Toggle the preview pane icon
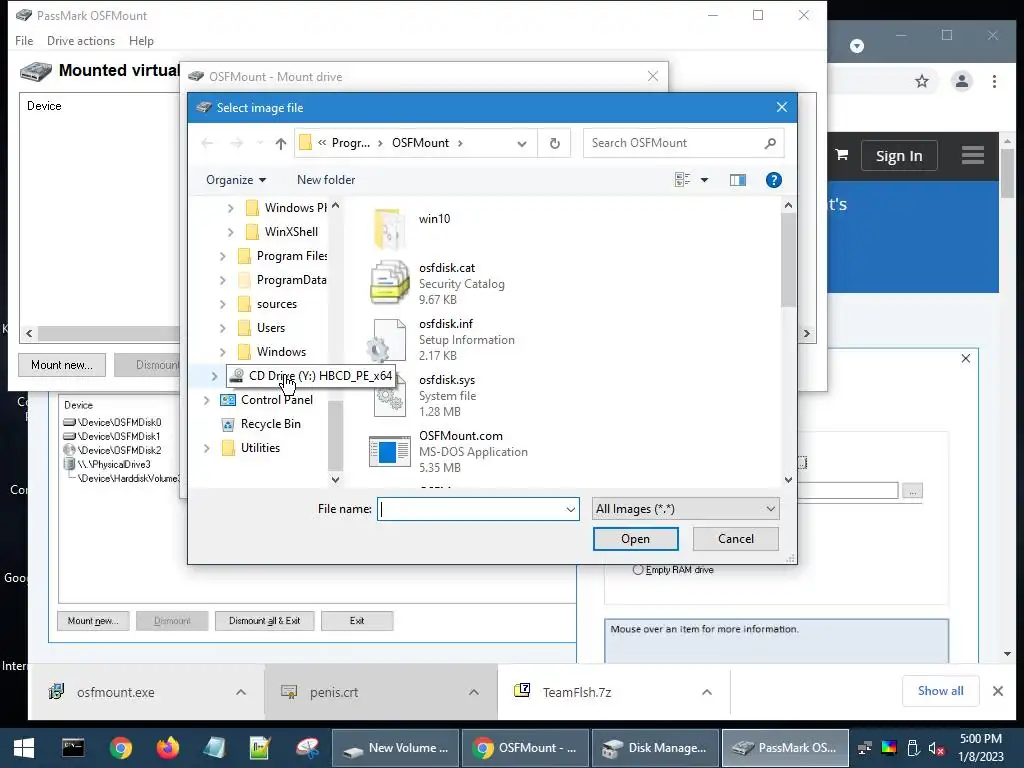Image resolution: width=1024 pixels, height=768 pixels. (x=737, y=180)
